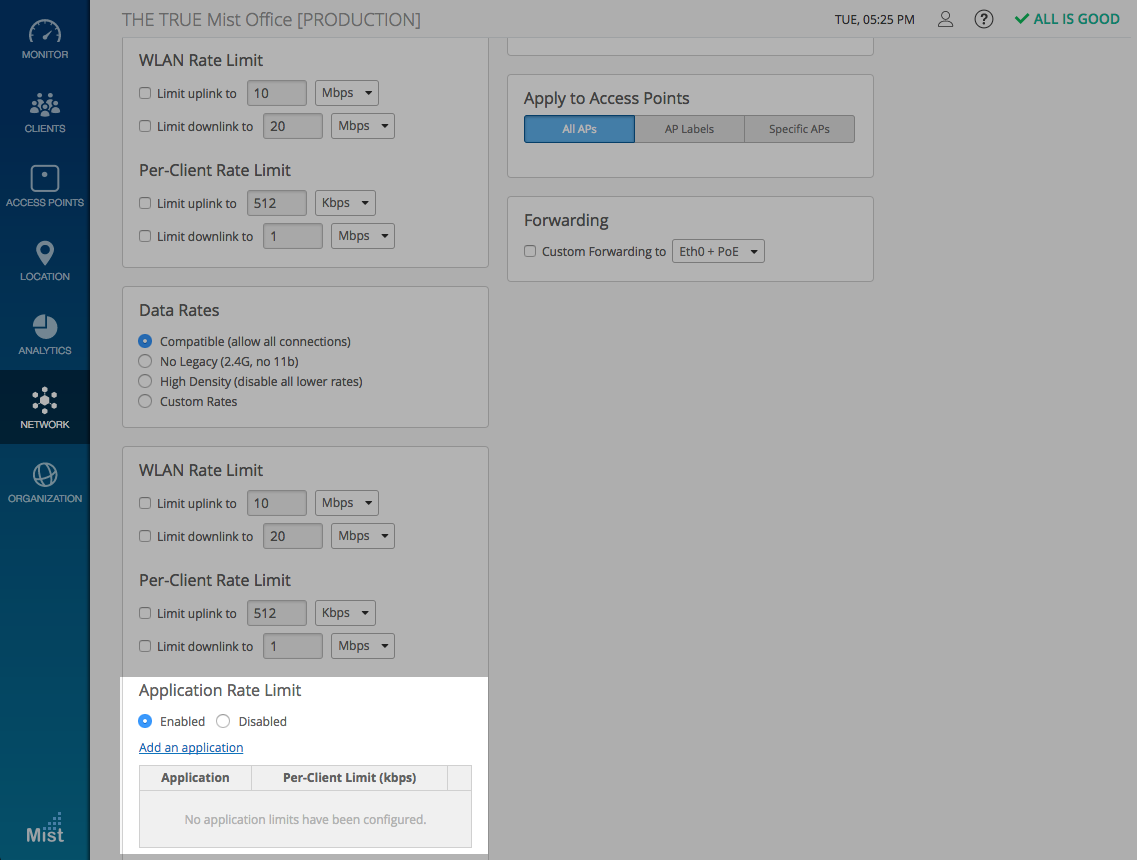
Task: Enable lower WLAN Limit uplink checkbox
Action: click(x=145, y=503)
